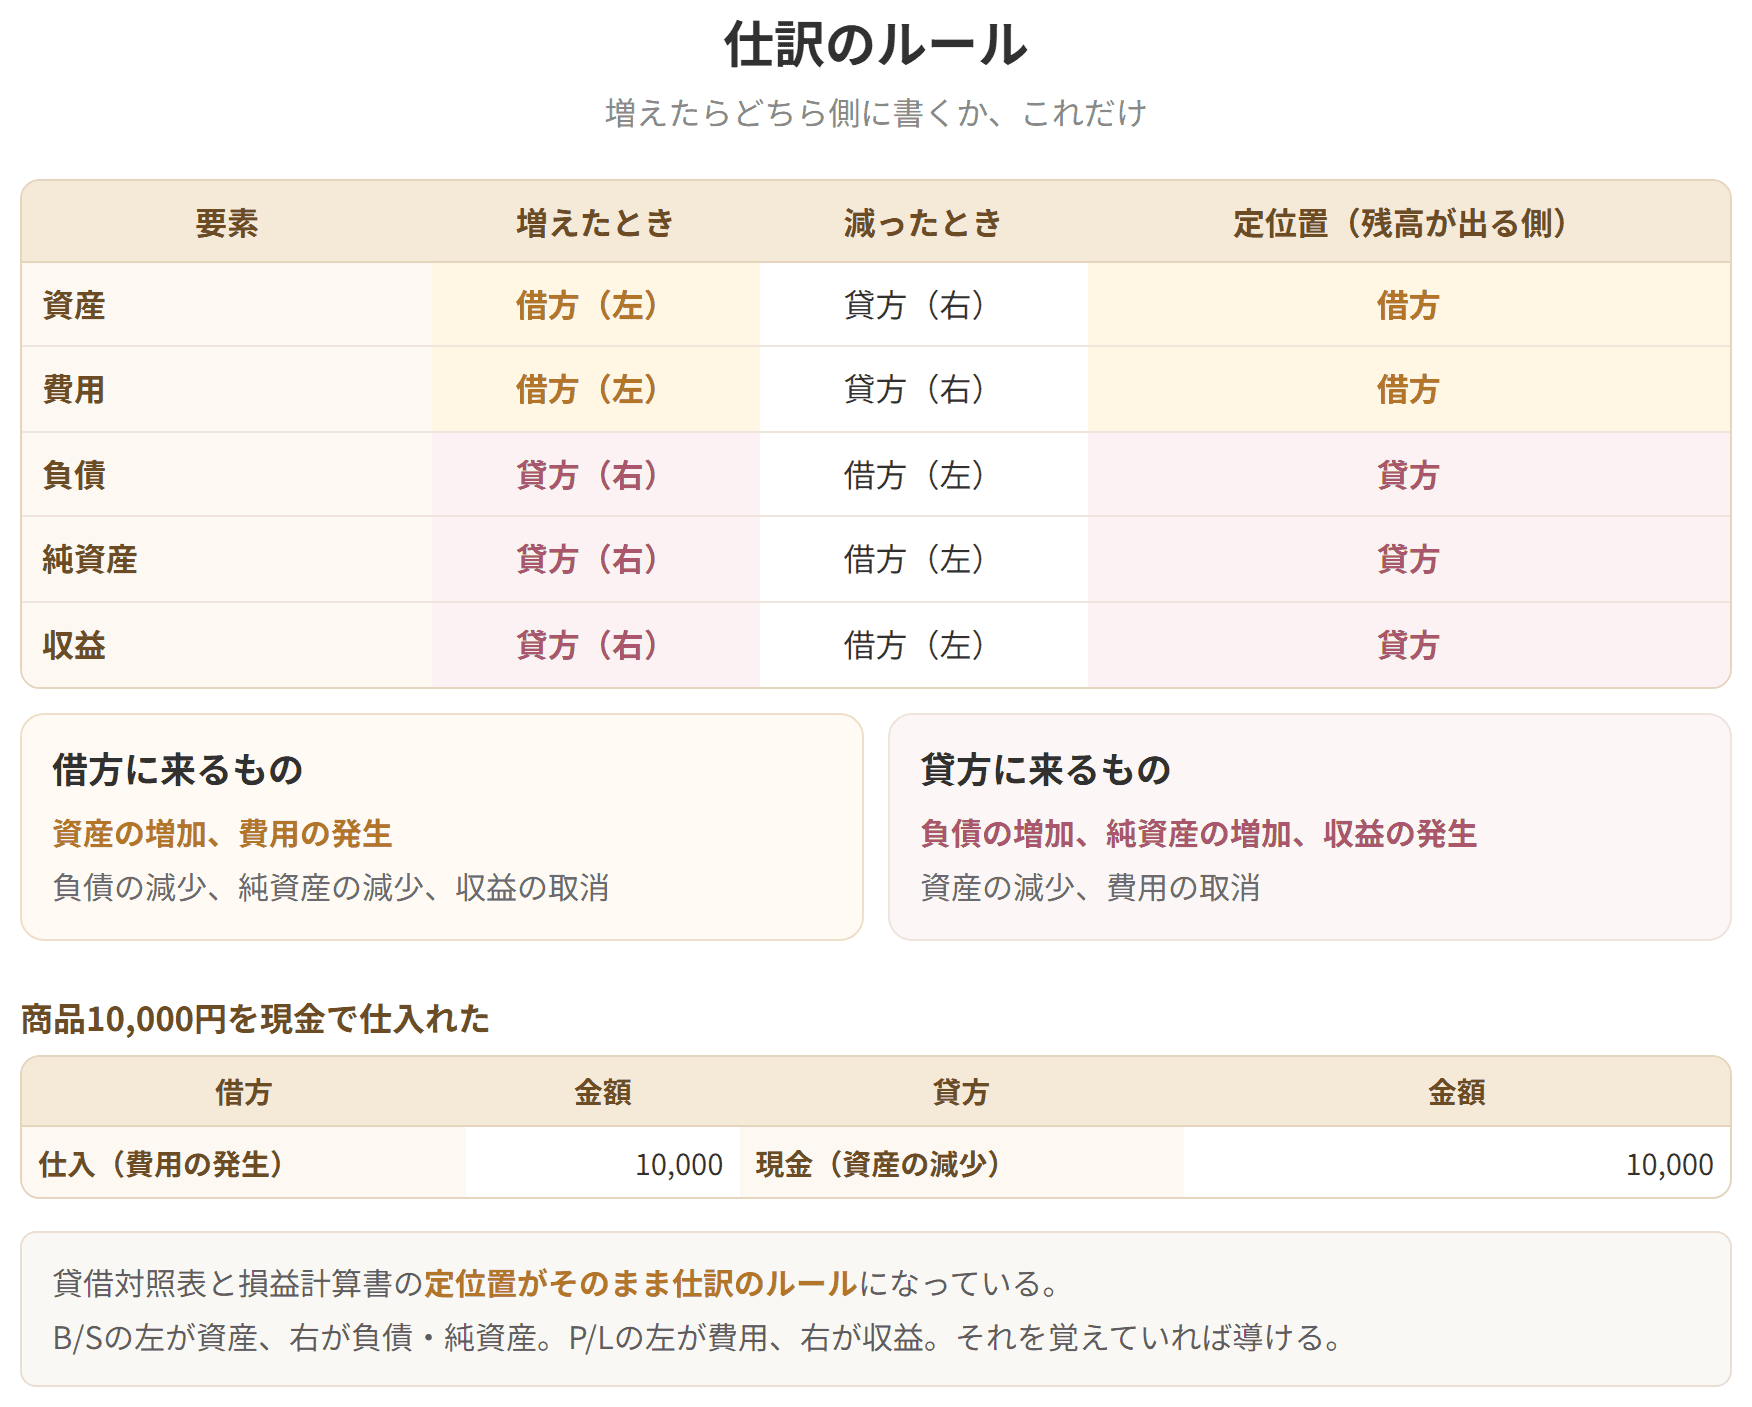
Task: Click the 定位置 value 貸方 for 負債
Action: pyautogui.click(x=1409, y=475)
